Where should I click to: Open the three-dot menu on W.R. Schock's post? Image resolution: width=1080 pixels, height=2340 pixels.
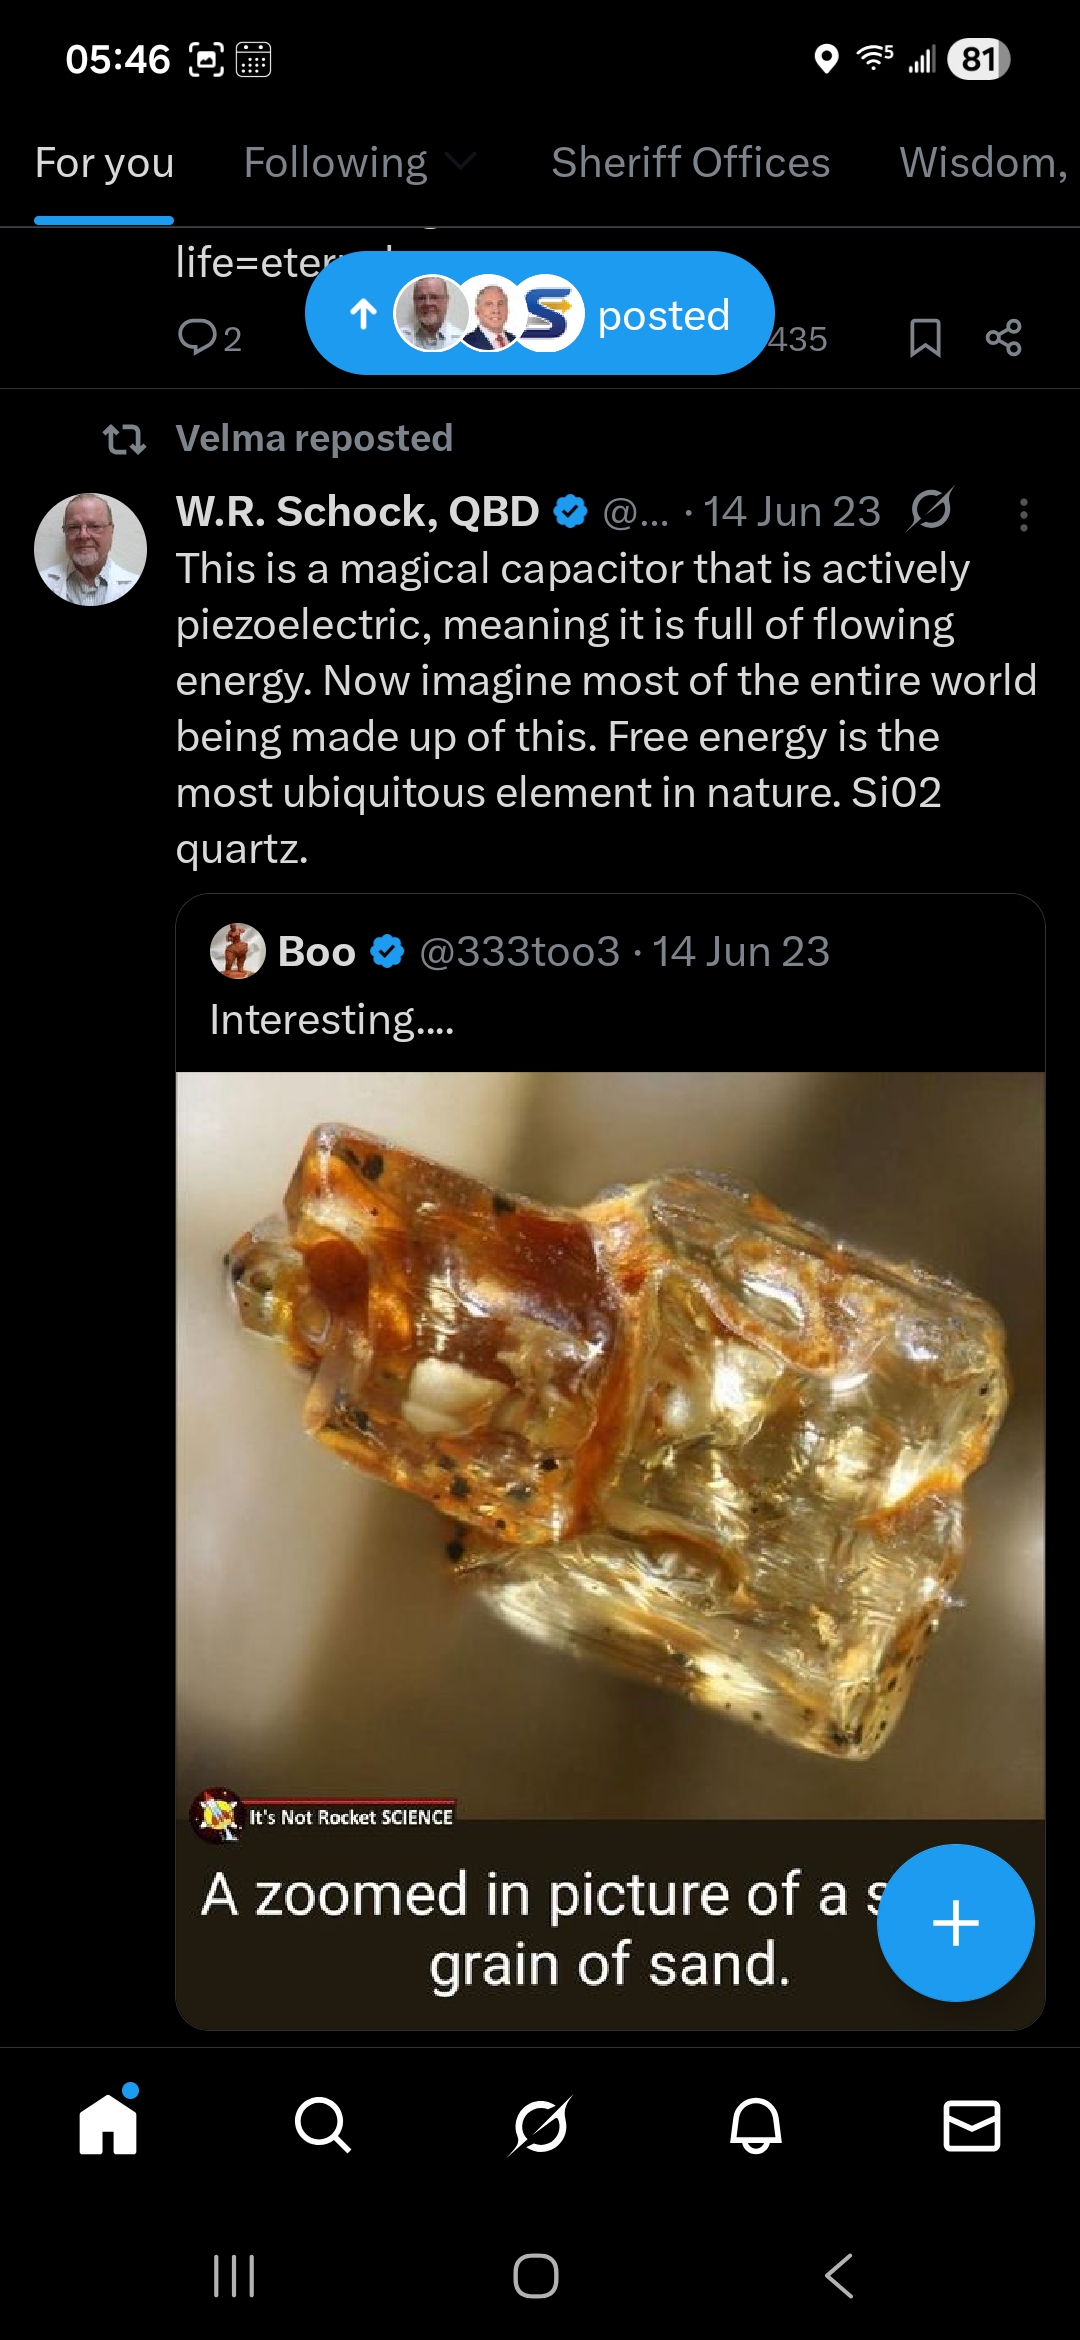click(x=1023, y=514)
